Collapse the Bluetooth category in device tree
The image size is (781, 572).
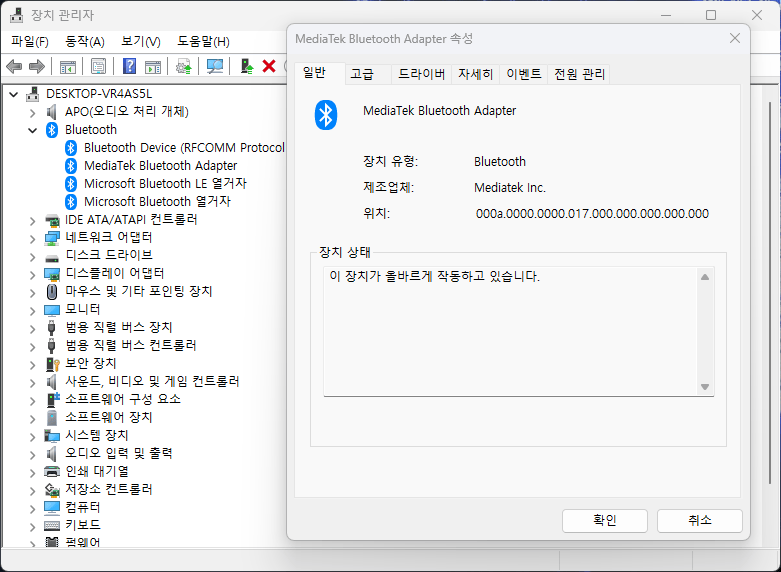(33, 130)
